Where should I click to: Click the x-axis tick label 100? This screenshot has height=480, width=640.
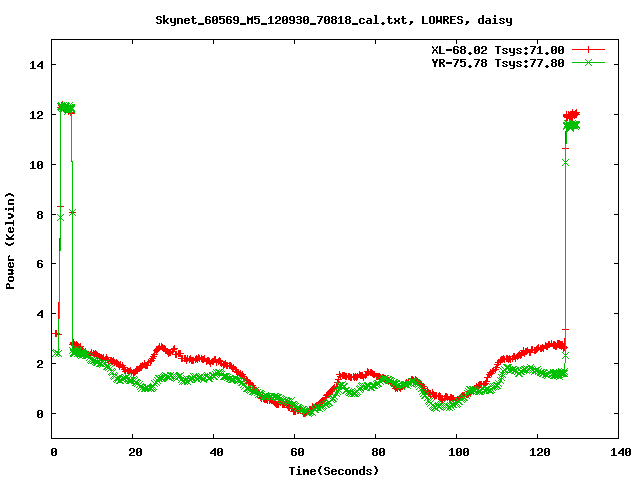pyautogui.click(x=458, y=452)
